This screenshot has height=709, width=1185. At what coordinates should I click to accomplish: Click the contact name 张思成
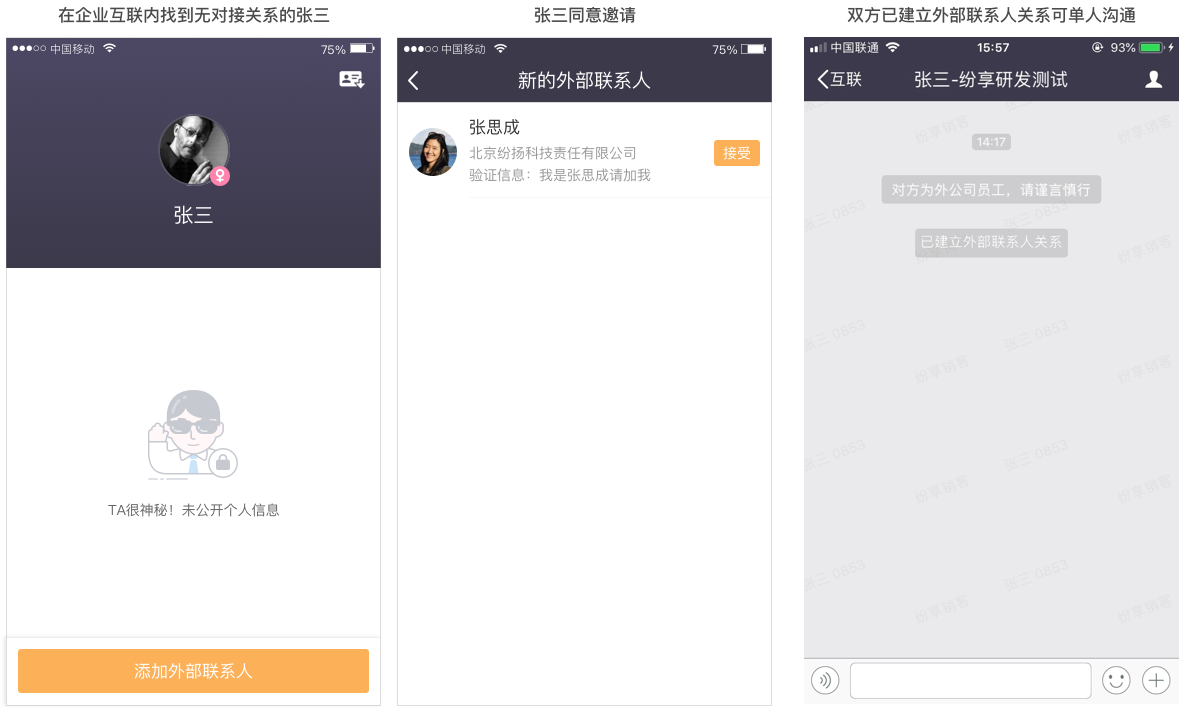point(494,127)
